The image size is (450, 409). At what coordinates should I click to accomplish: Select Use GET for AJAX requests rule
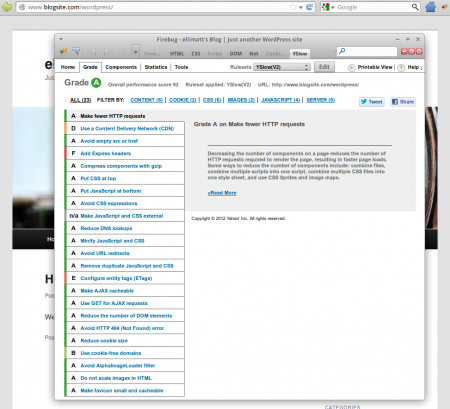[124, 303]
